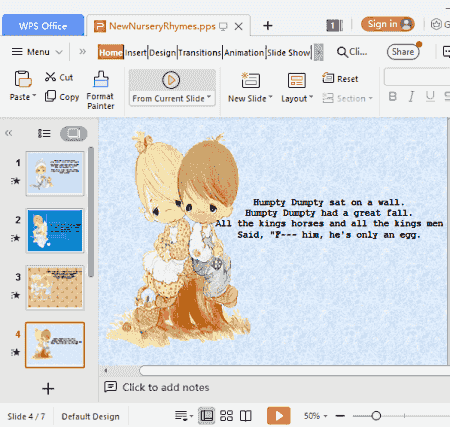Toggle Italic formatting
The width and height of the screenshot is (450, 427).
click(412, 97)
